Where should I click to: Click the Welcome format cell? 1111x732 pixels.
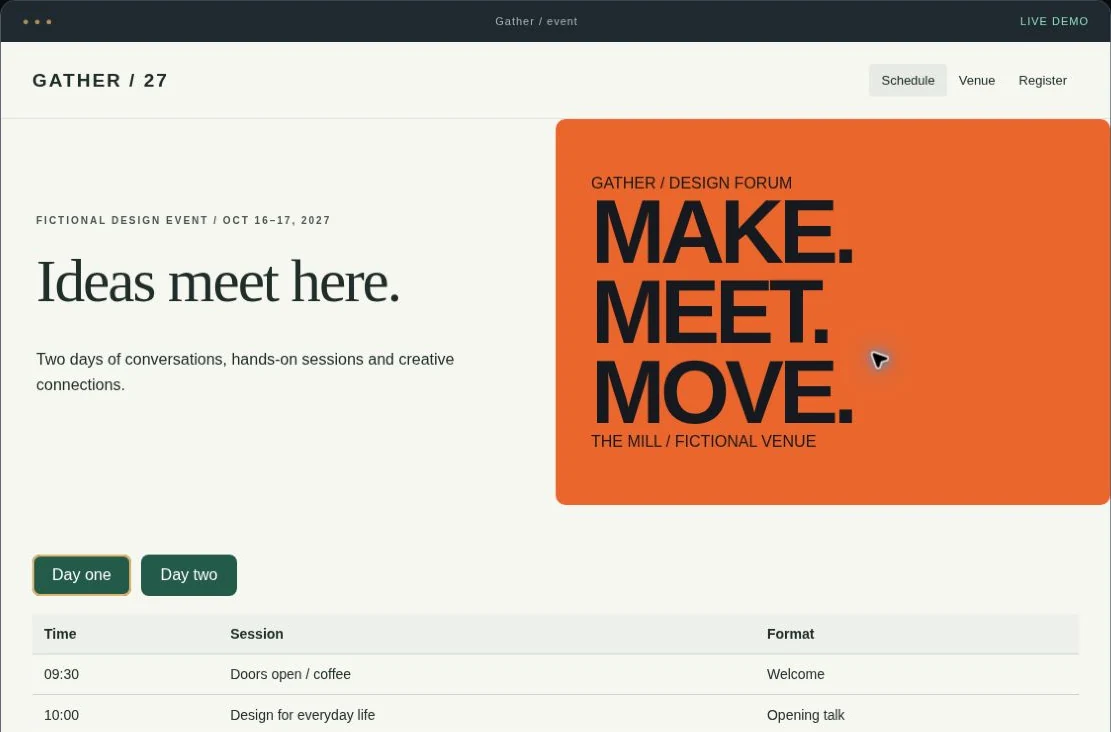point(796,674)
